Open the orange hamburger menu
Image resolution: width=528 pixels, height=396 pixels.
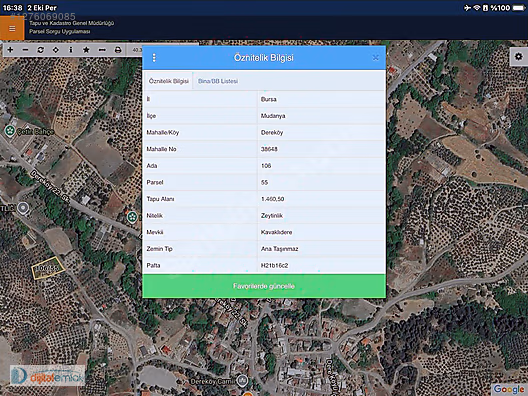pyautogui.click(x=12, y=28)
